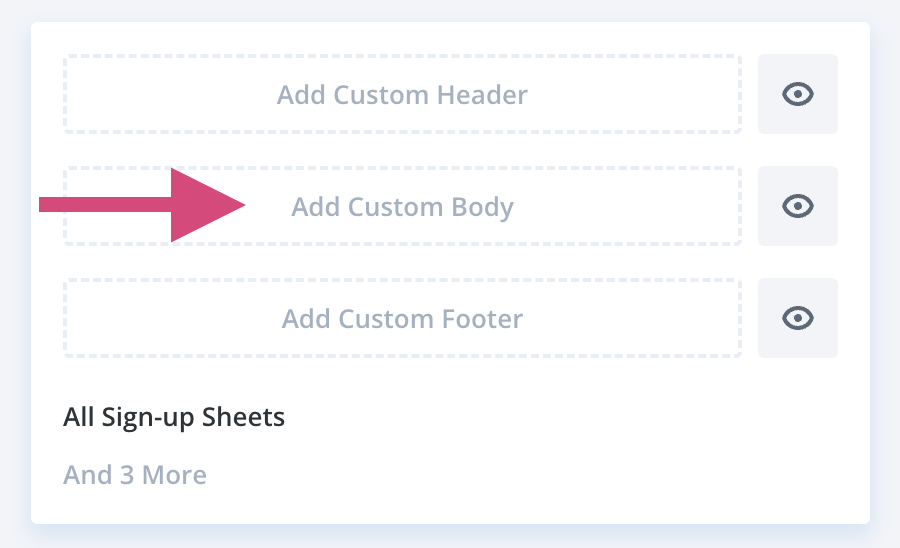Select the dashed Custom Footer placeholder box

[x=402, y=318]
